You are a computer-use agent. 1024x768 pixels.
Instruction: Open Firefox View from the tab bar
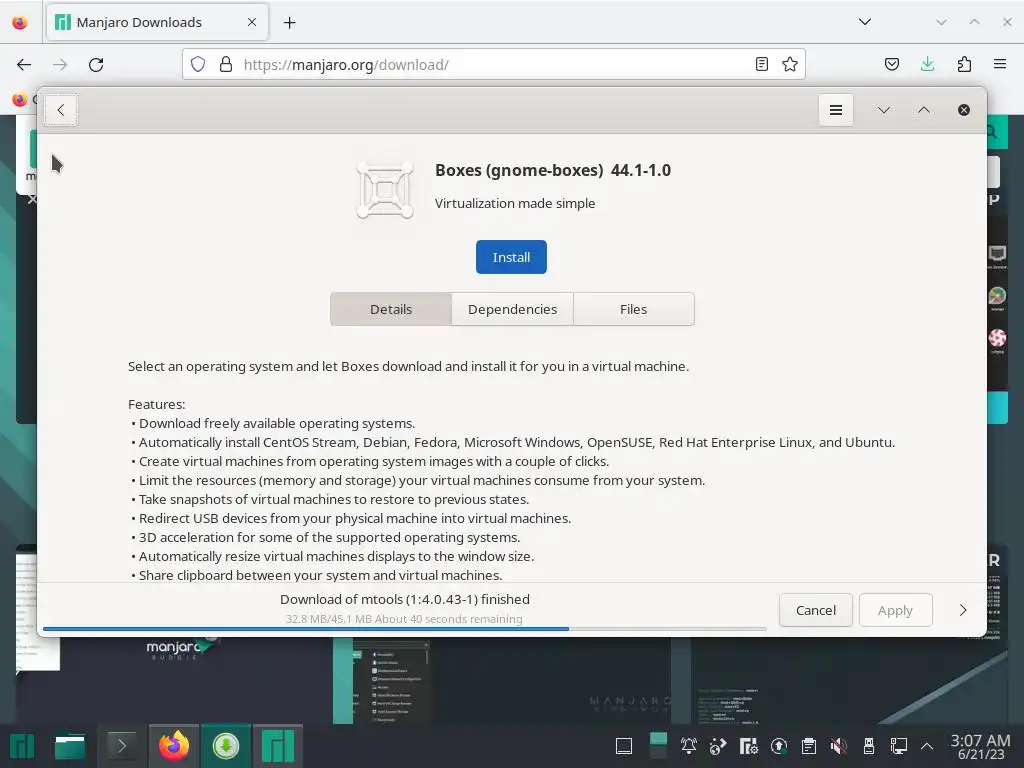[20, 23]
